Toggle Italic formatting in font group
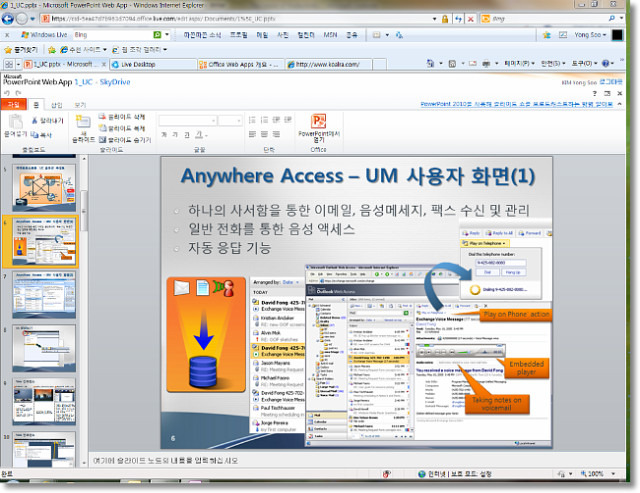 point(175,135)
